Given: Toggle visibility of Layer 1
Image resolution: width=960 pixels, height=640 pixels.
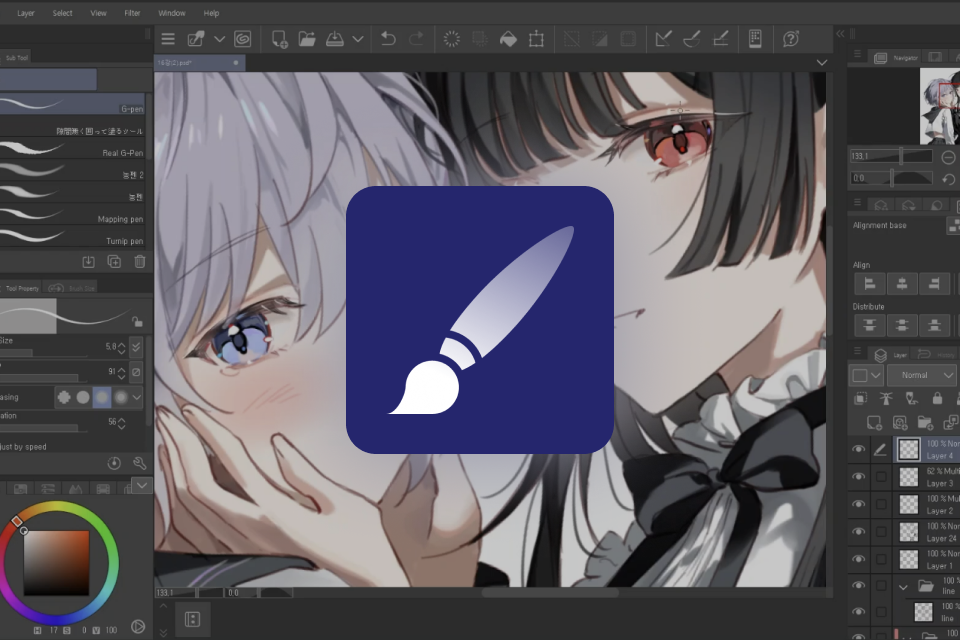Looking at the screenshot, I should pos(858,559).
